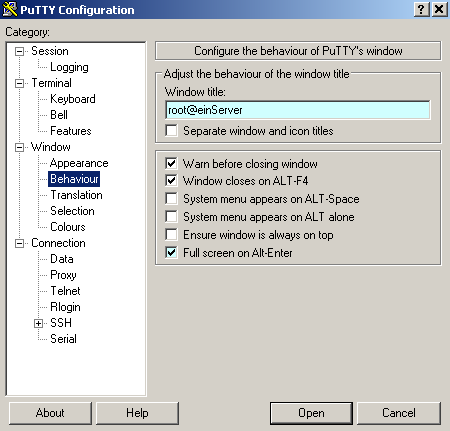Select the Session category
This screenshot has height=431, width=450.
(50, 51)
